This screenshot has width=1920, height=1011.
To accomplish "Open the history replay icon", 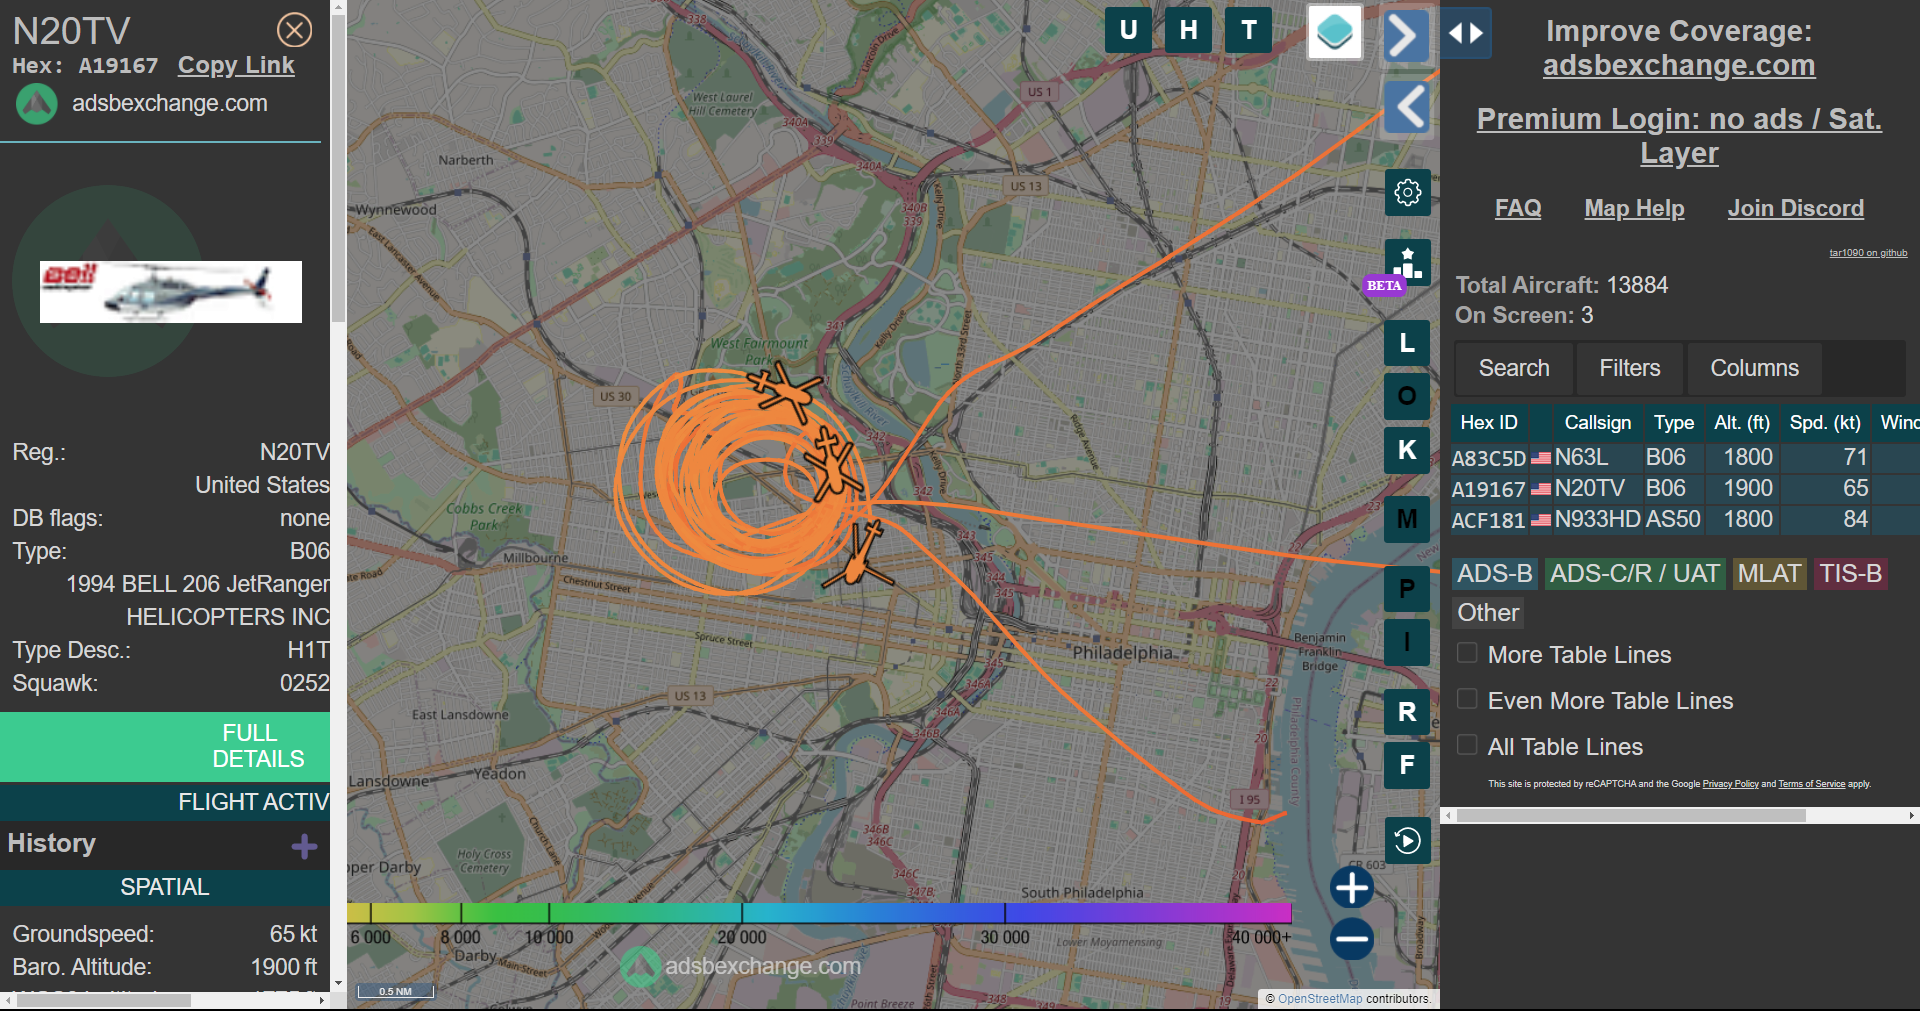I will tap(1408, 841).
